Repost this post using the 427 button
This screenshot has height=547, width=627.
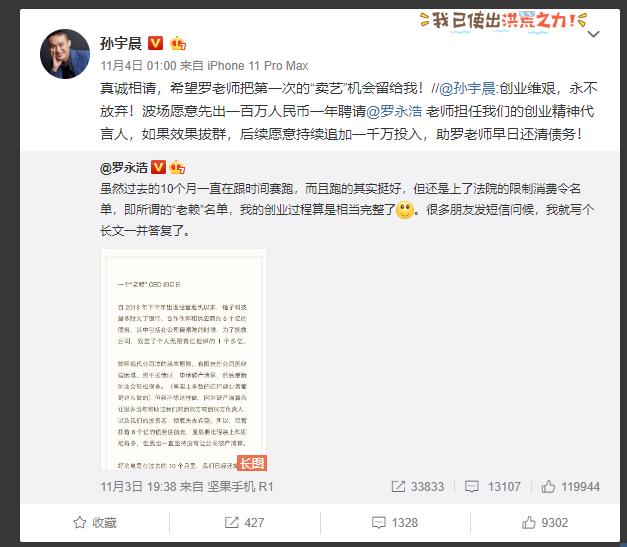coord(244,523)
